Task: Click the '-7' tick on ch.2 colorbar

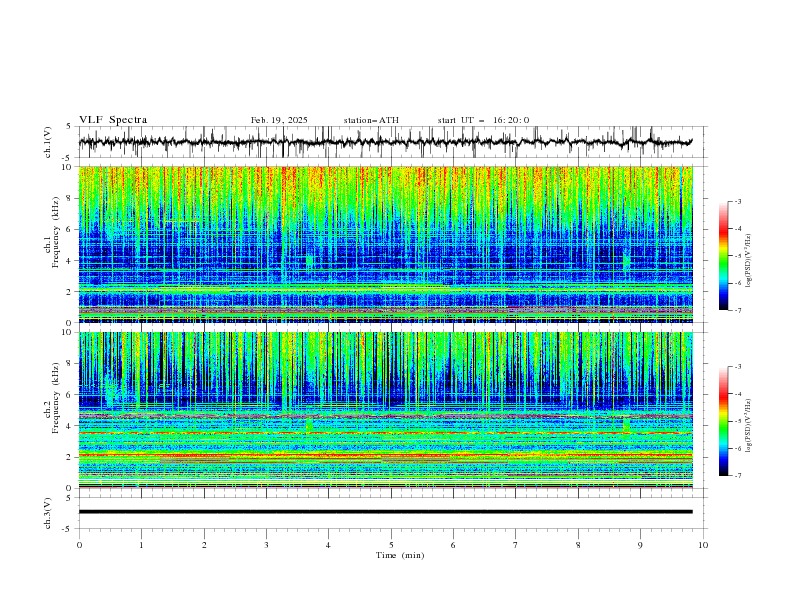Action: pyautogui.click(x=738, y=475)
